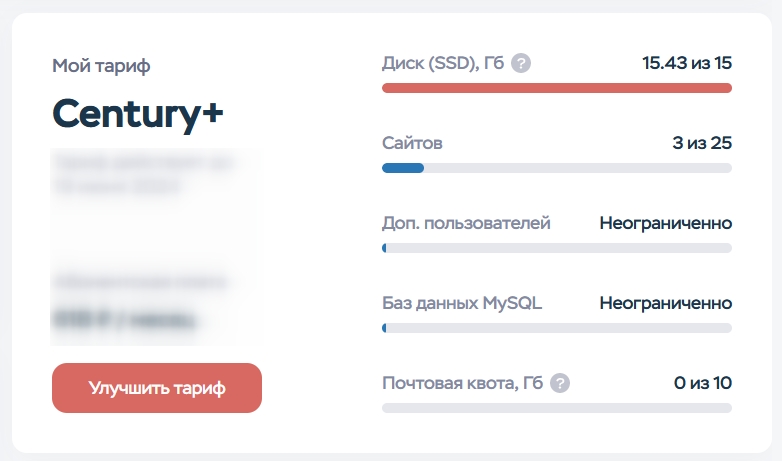Image resolution: width=782 pixels, height=461 pixels.
Task: Click the red SSD disk usage bar
Action: tap(557, 88)
